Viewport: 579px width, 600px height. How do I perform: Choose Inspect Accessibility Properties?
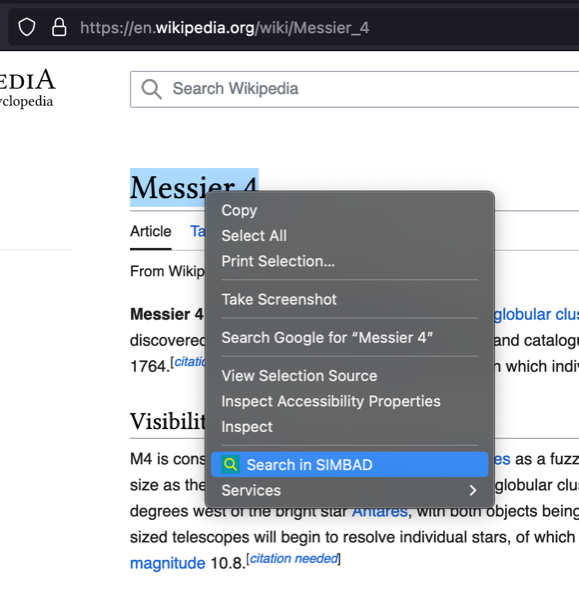pyautogui.click(x=349, y=401)
